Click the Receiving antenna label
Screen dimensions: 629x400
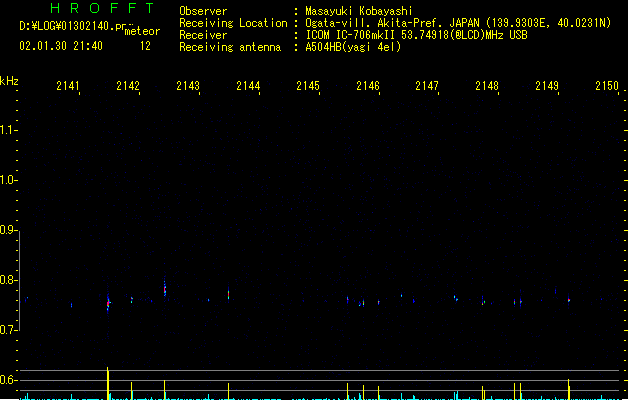[x=230, y=47]
